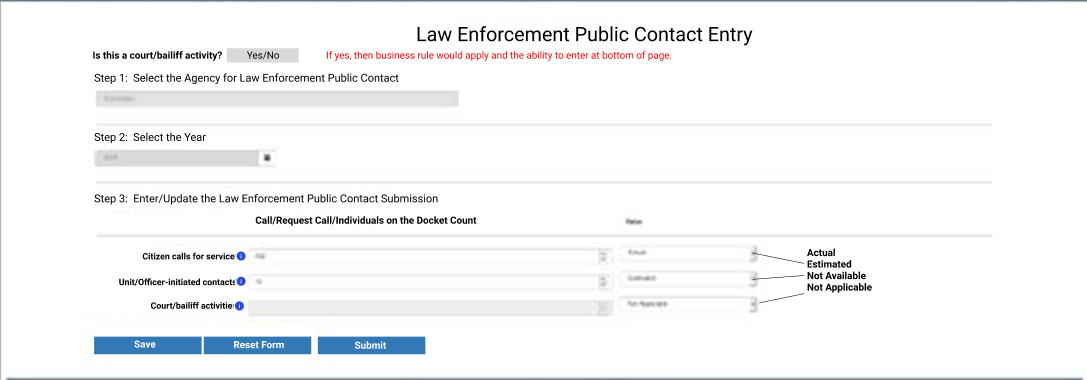Click the info icon next to Unit/Officer-initiated contacts
Image resolution: width=1087 pixels, height=380 pixels.
click(x=241, y=282)
